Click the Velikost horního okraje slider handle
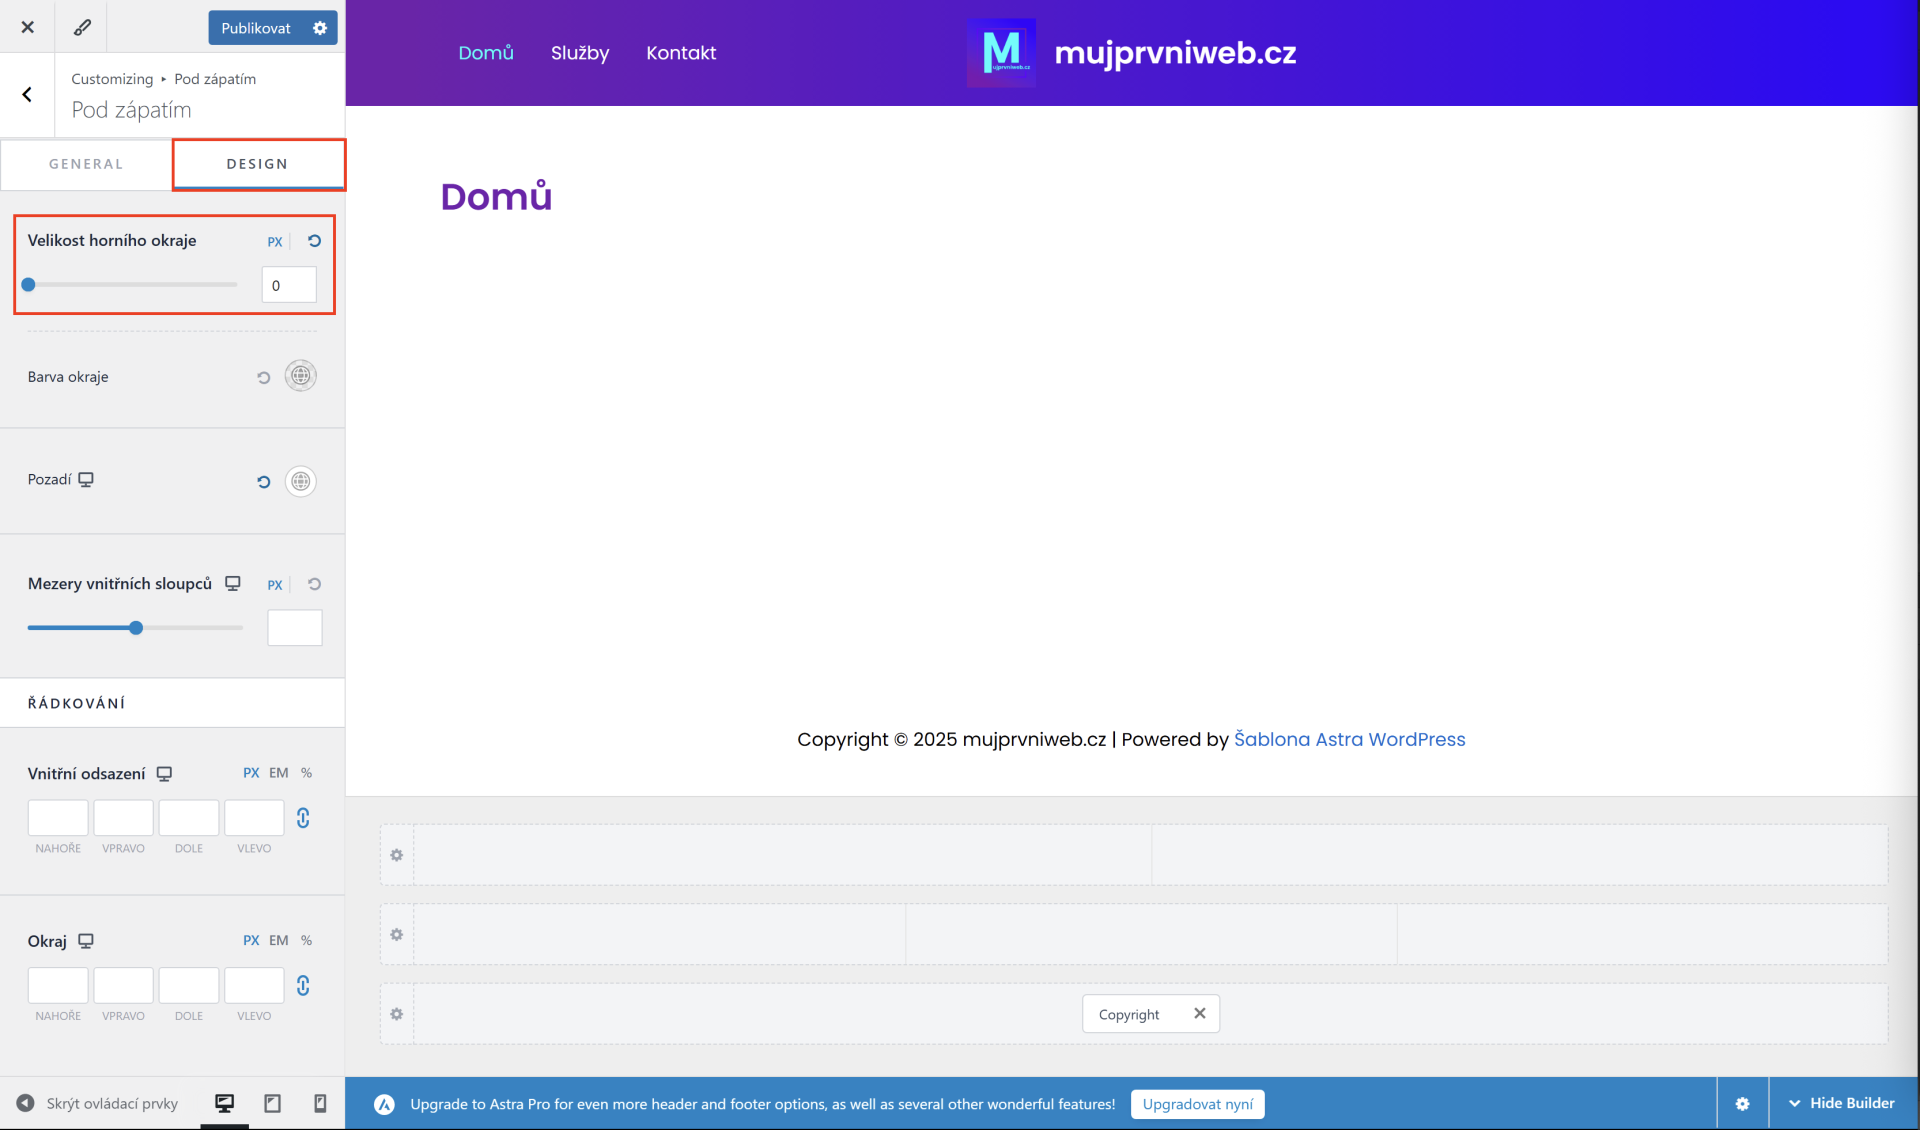This screenshot has height=1130, width=1920. (x=29, y=284)
